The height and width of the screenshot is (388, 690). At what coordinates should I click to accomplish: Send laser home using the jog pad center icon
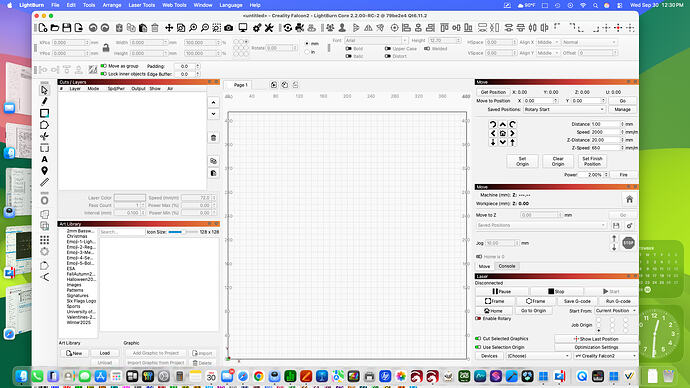(503, 133)
